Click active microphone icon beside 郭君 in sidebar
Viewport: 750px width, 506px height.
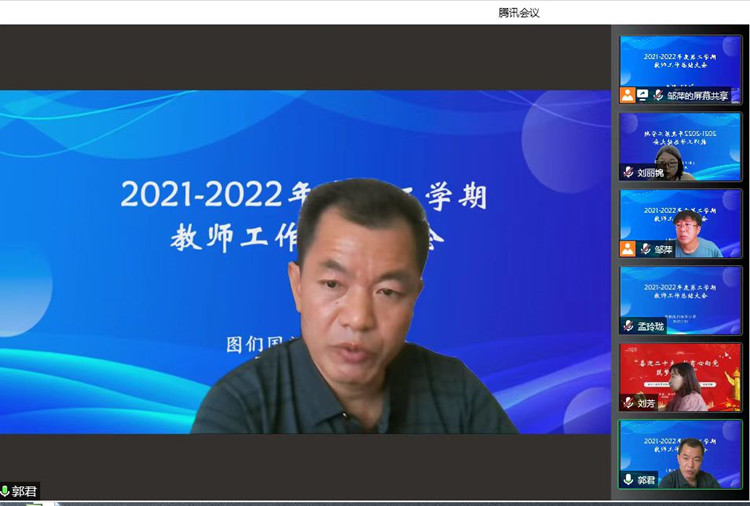tap(629, 480)
